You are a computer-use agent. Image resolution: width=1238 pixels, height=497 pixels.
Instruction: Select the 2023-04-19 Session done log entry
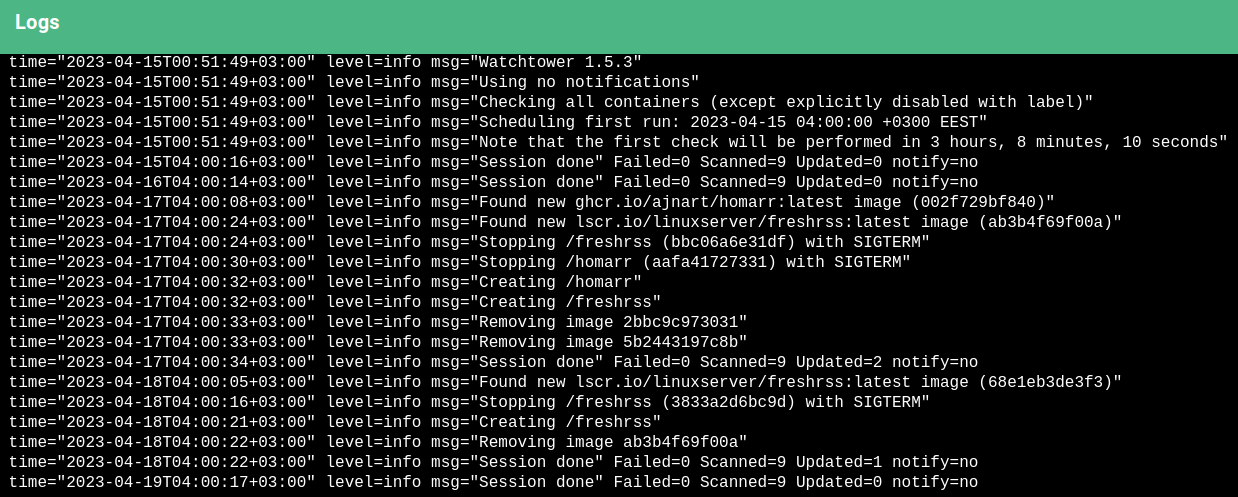pyautogui.click(x=494, y=482)
